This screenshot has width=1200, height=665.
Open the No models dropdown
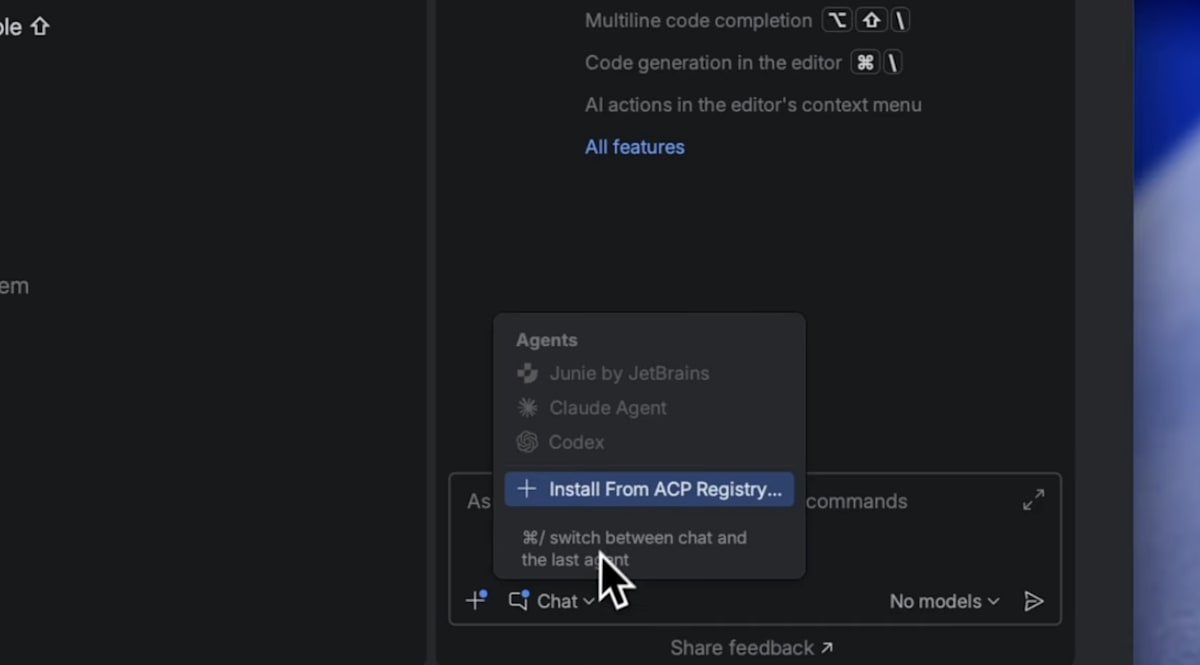click(944, 601)
